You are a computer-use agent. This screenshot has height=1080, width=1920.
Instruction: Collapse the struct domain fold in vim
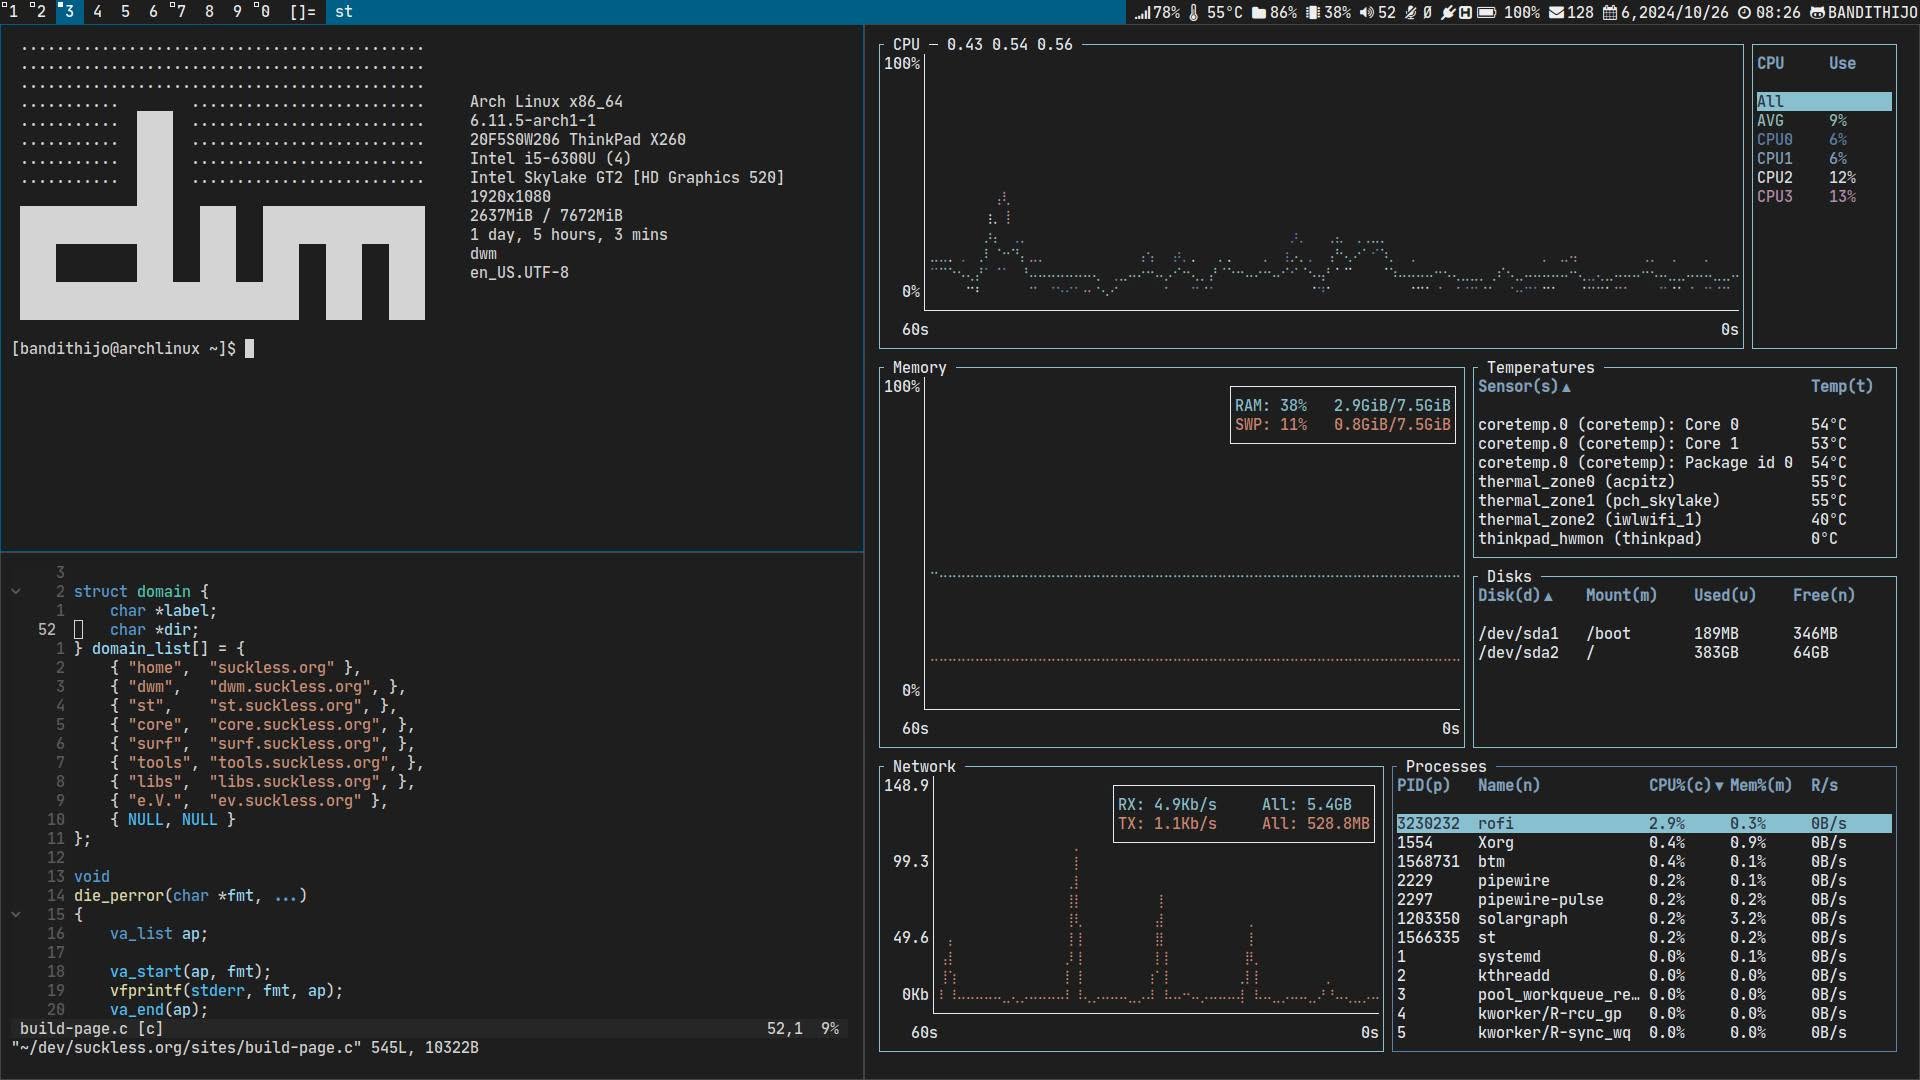pyautogui.click(x=16, y=592)
